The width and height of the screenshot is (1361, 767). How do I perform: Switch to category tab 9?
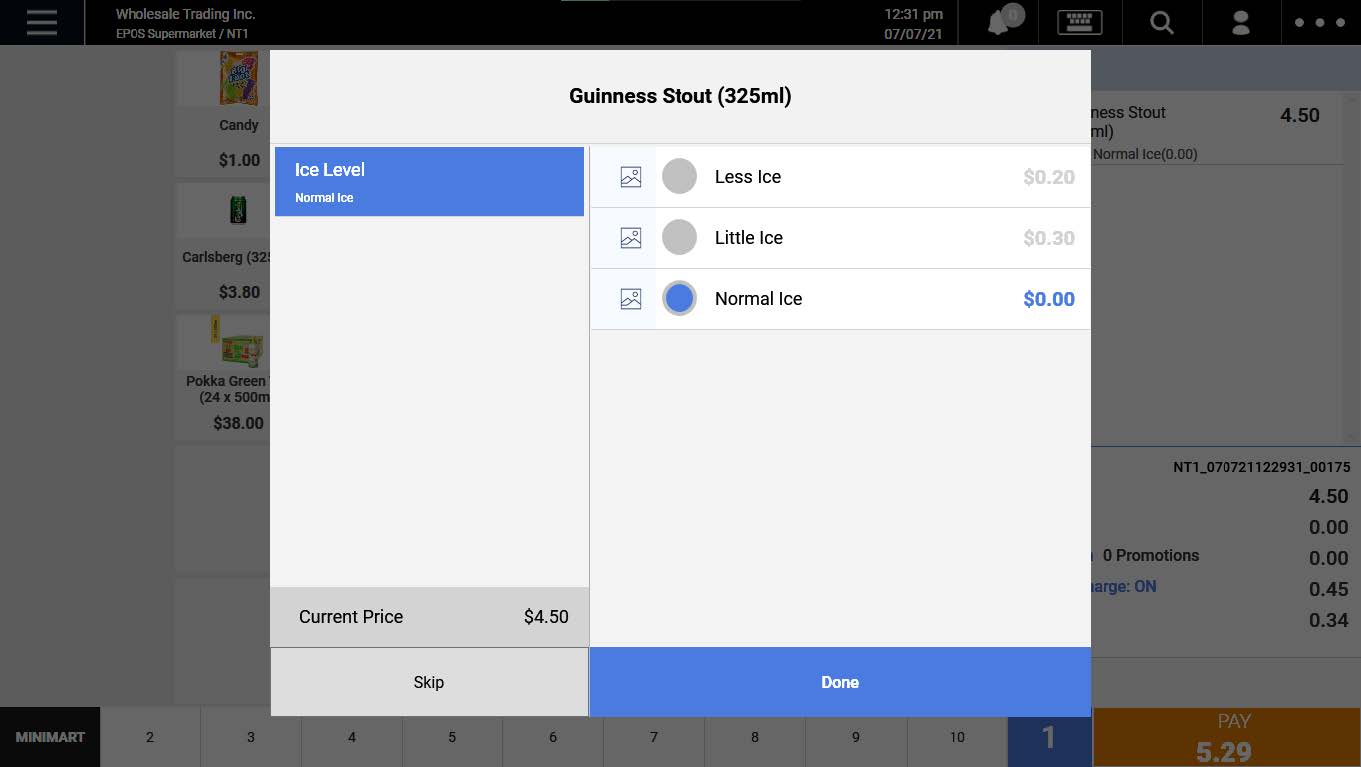pos(856,737)
